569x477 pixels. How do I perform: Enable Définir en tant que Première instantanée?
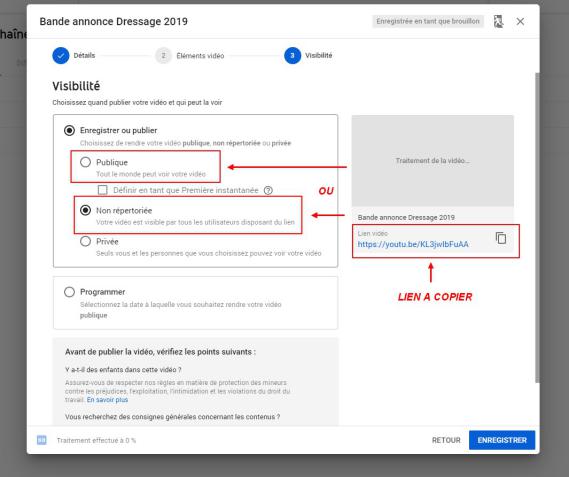point(103,190)
